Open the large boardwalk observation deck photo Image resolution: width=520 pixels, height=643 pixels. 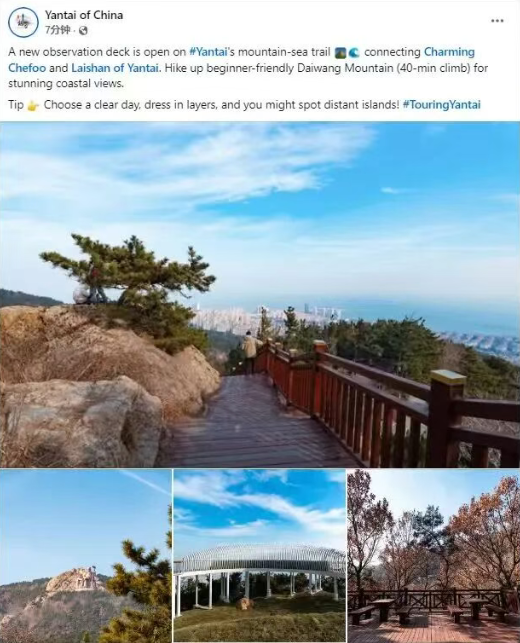tap(260, 295)
